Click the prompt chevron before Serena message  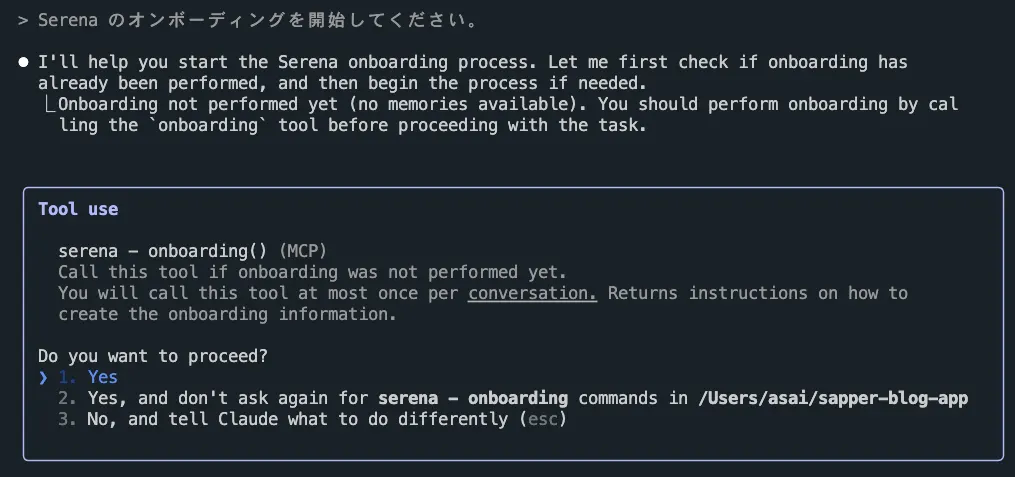pos(23,21)
